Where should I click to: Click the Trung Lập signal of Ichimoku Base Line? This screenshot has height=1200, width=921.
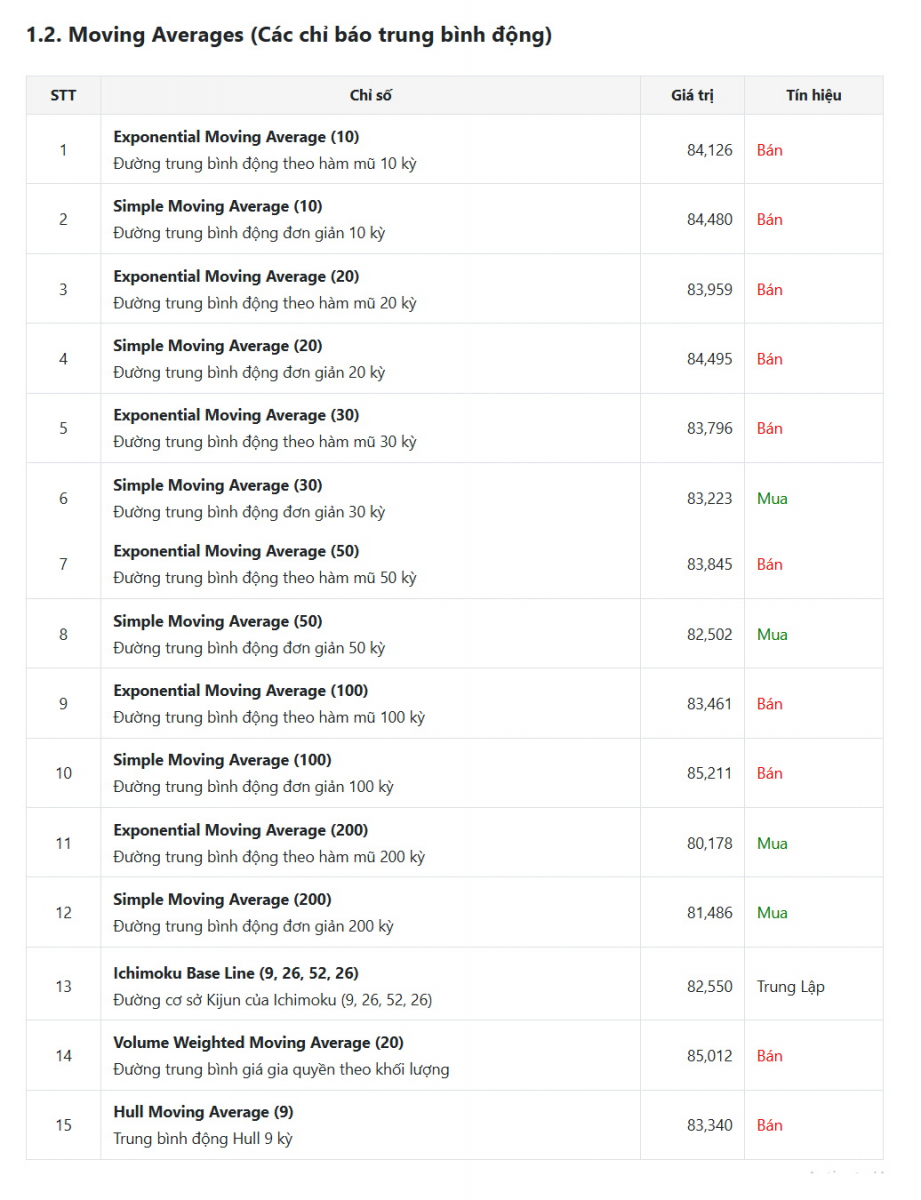coord(790,987)
